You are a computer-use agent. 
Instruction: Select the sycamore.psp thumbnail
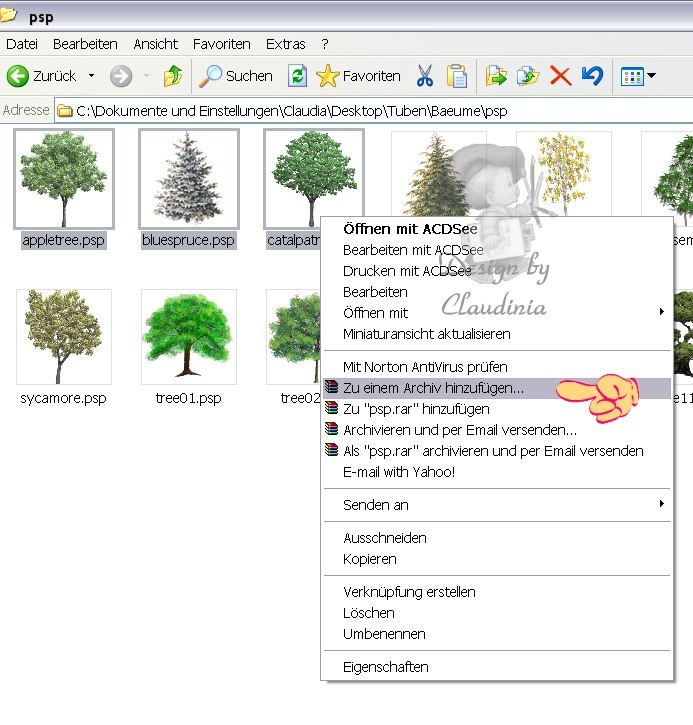64,337
